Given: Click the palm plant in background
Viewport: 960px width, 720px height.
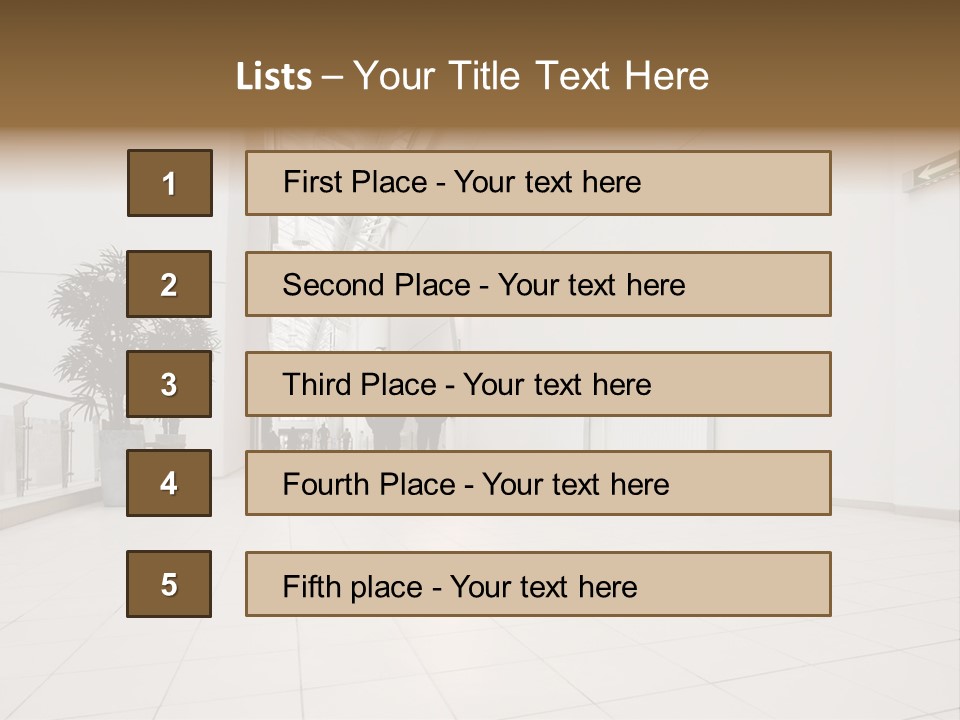Looking at the screenshot, I should point(122,343).
